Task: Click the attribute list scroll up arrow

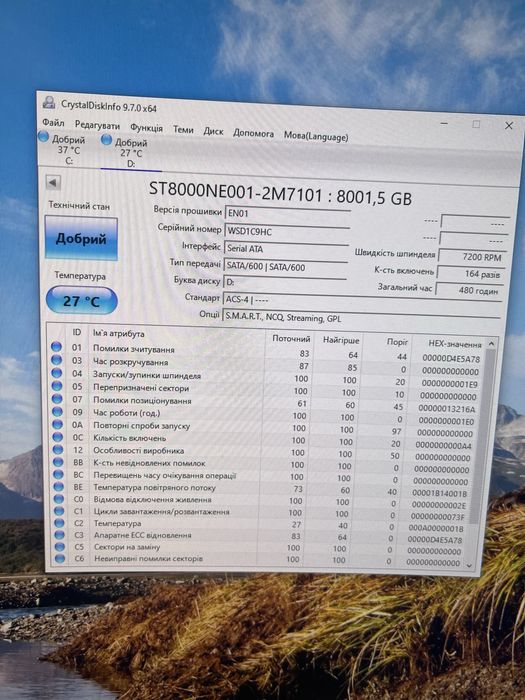Action: coord(491,343)
